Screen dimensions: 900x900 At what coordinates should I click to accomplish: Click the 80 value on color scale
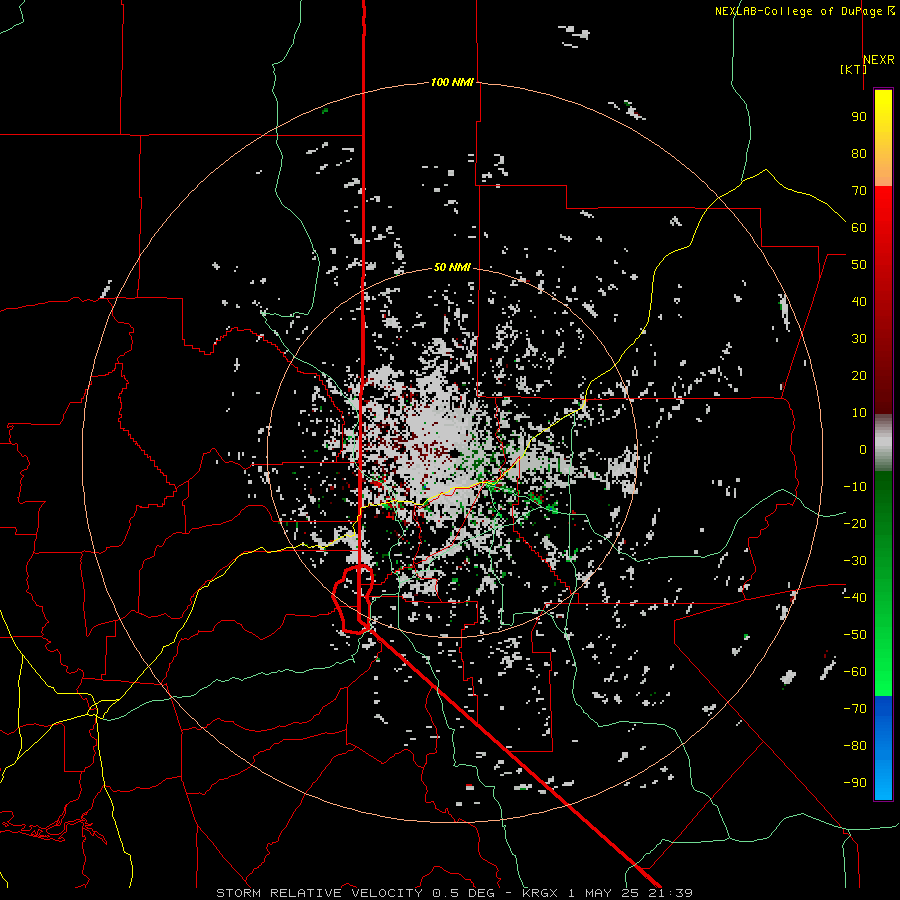859,154
